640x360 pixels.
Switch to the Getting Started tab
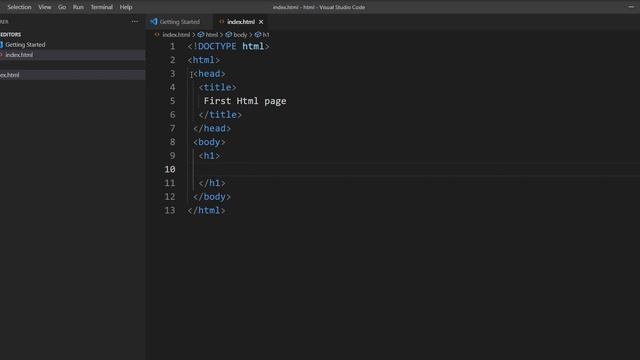(179, 22)
